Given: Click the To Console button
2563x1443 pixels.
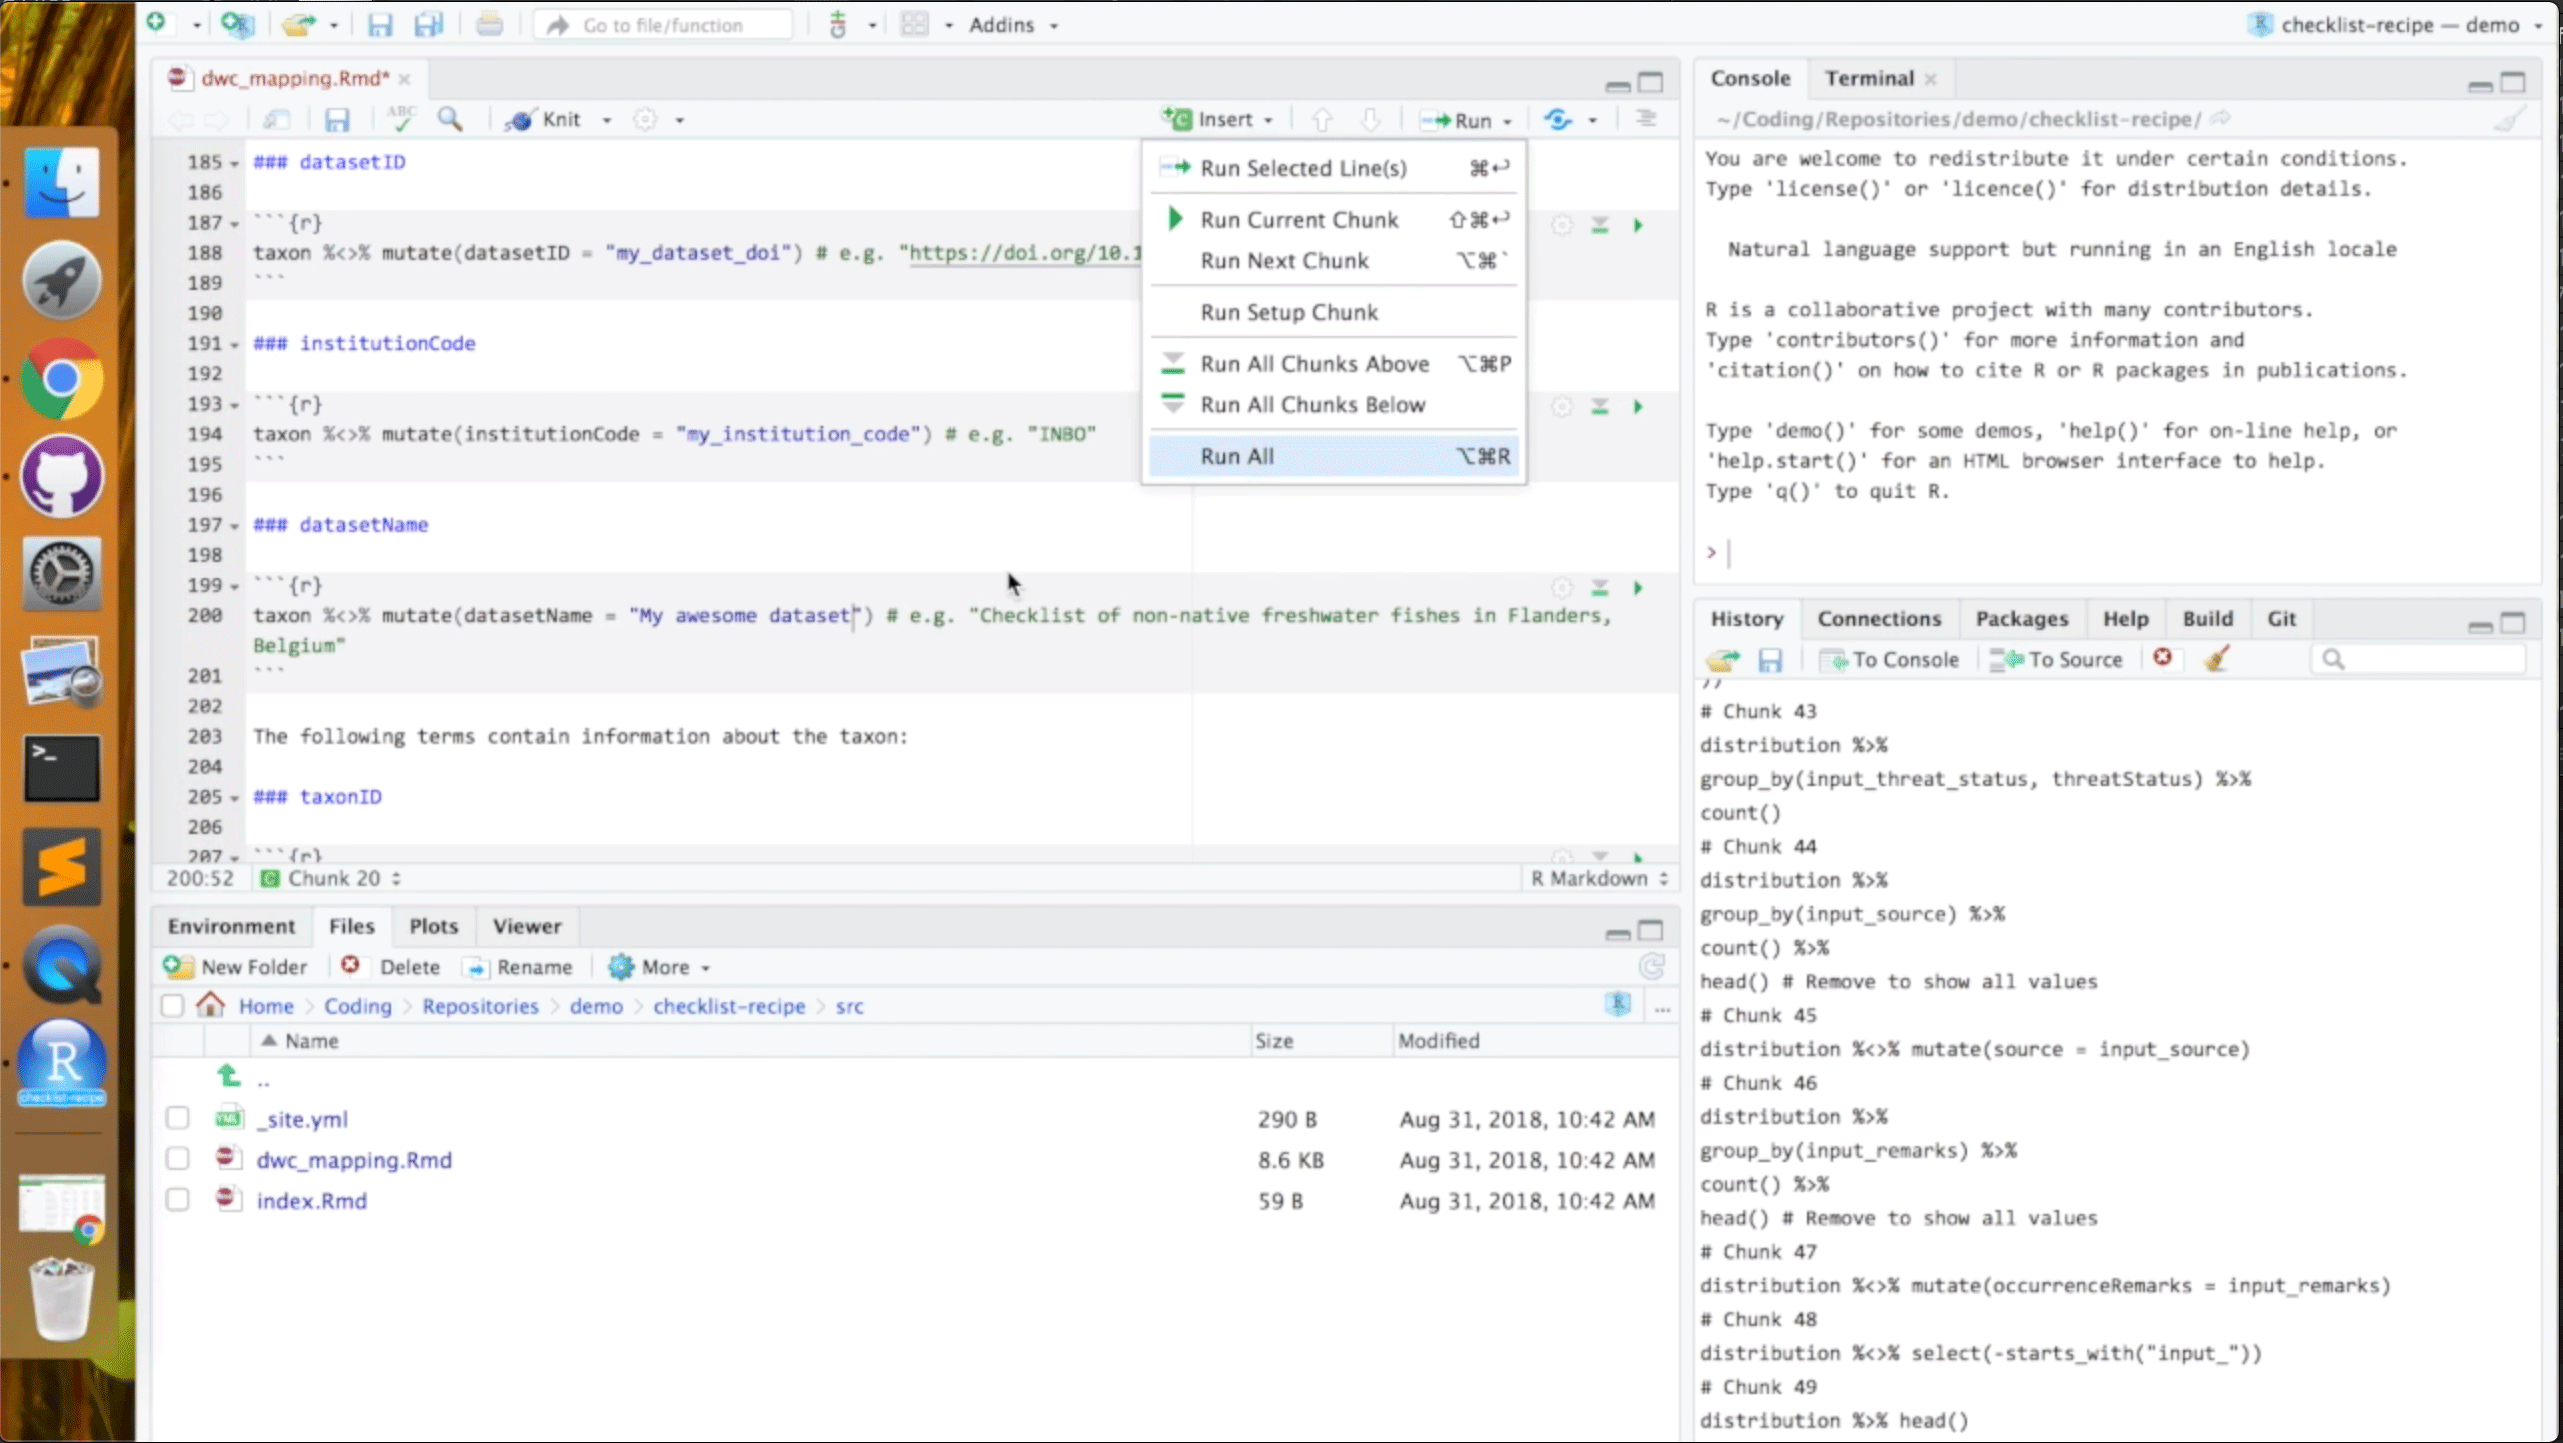Looking at the screenshot, I should 1889,659.
